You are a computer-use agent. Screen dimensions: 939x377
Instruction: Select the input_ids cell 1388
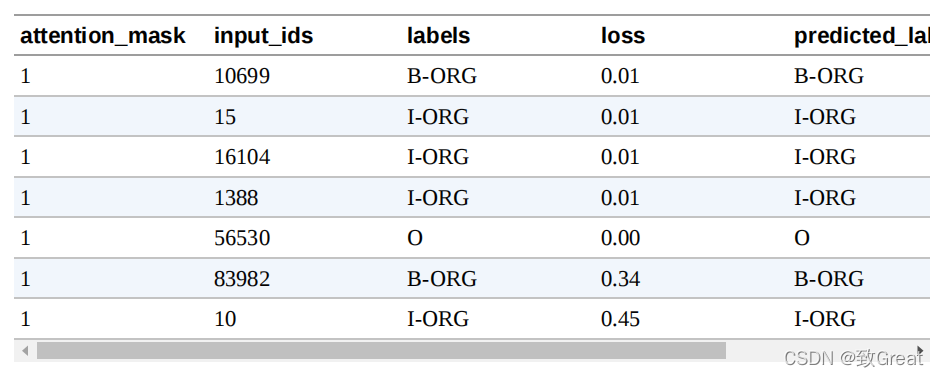pyautogui.click(x=236, y=197)
